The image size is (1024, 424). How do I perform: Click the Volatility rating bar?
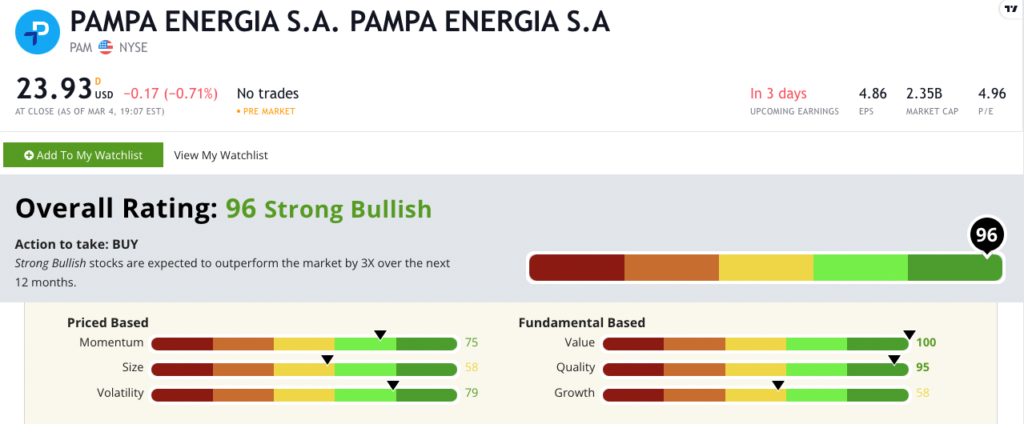click(304, 393)
